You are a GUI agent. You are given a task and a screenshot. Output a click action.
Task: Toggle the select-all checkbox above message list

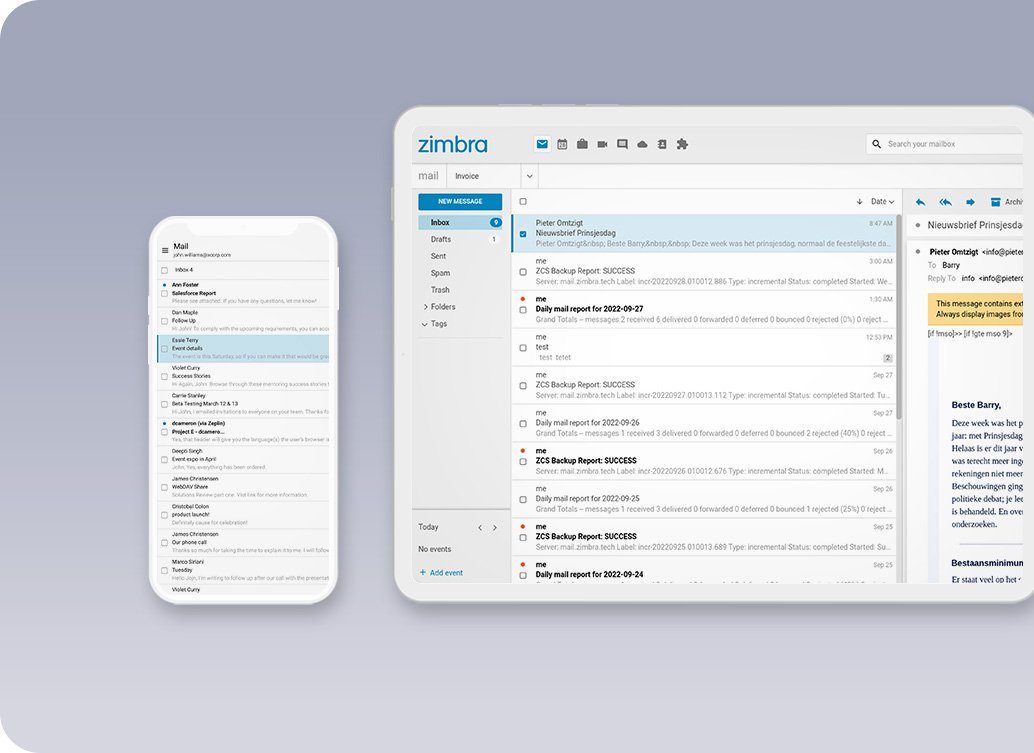click(523, 202)
